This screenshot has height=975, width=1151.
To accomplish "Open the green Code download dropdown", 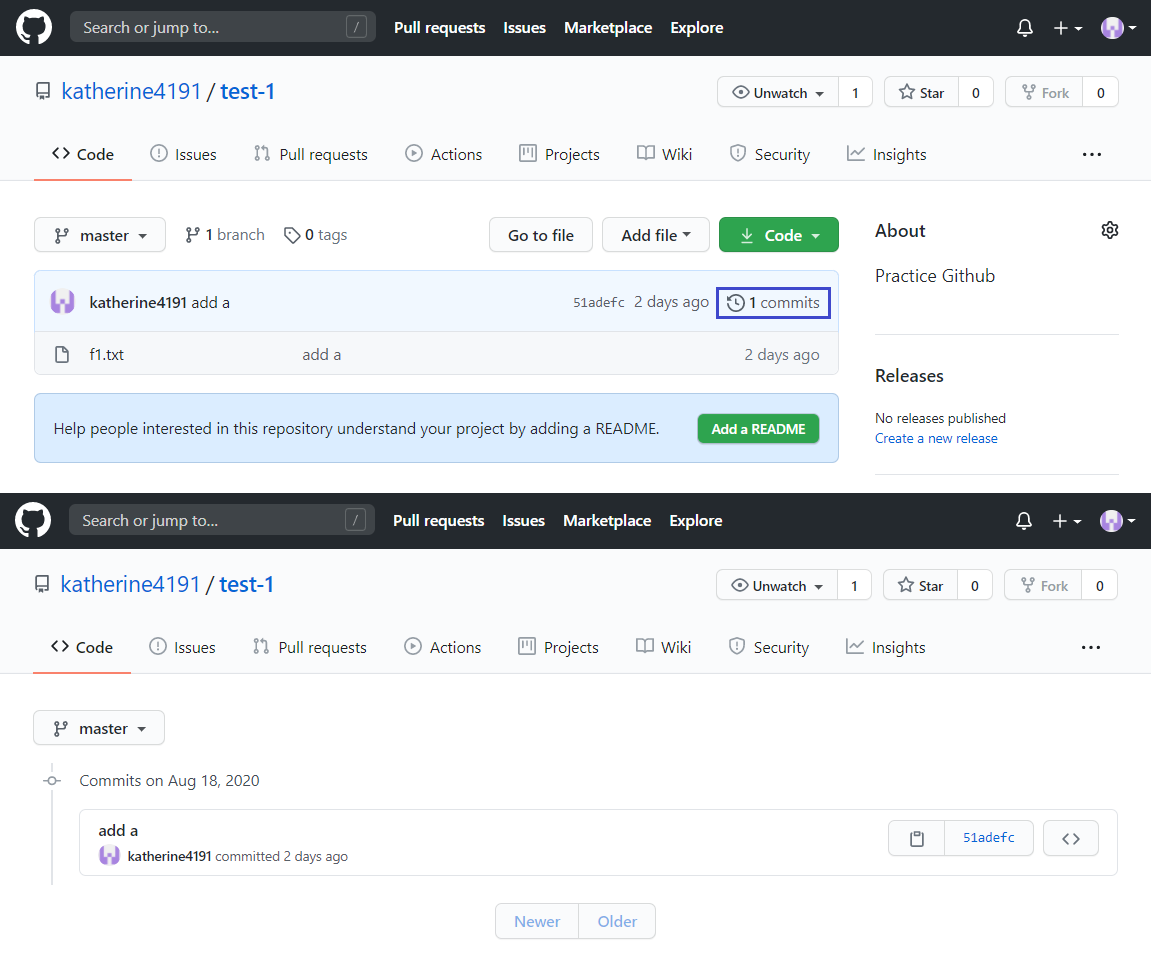I will [x=779, y=235].
